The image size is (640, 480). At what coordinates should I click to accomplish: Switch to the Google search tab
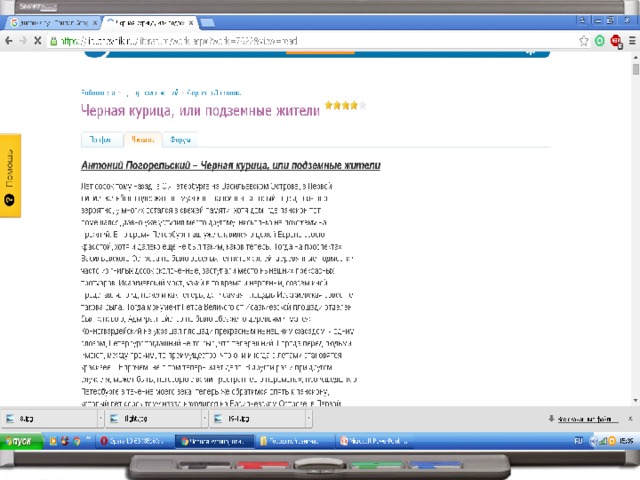[x=53, y=23]
